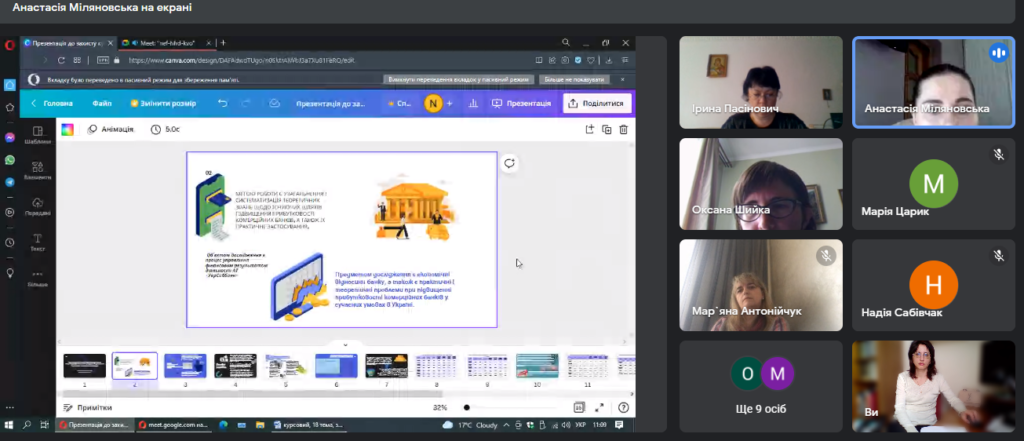1024x441 pixels.
Task: Open the Opera menu logo button
Action: click(x=9, y=45)
